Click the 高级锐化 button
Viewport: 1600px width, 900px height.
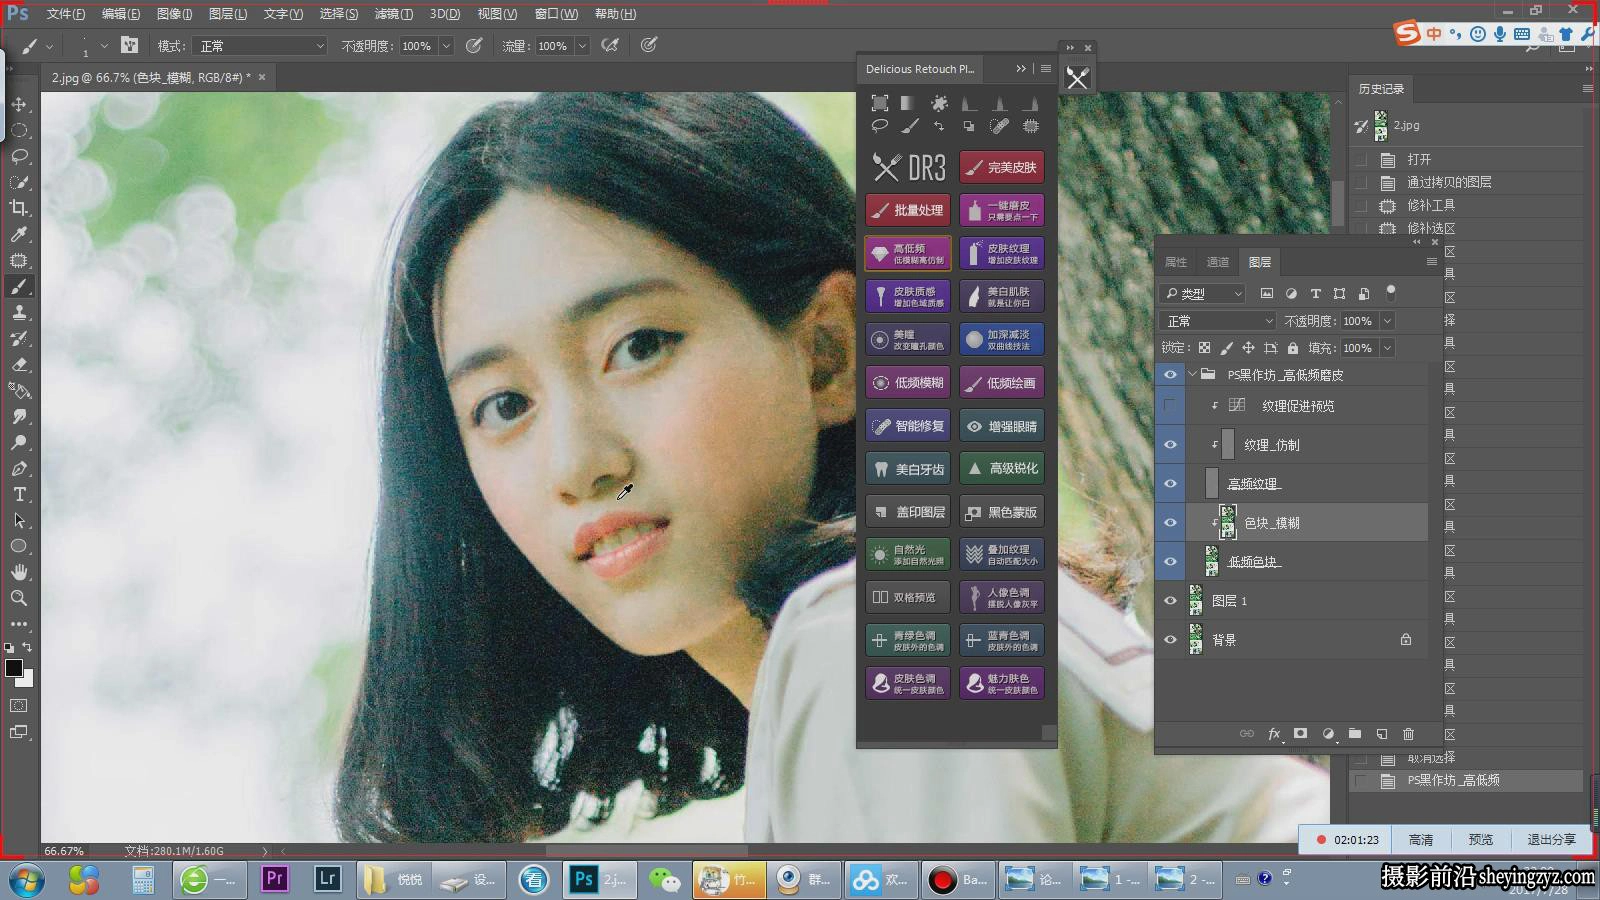(x=1002, y=468)
